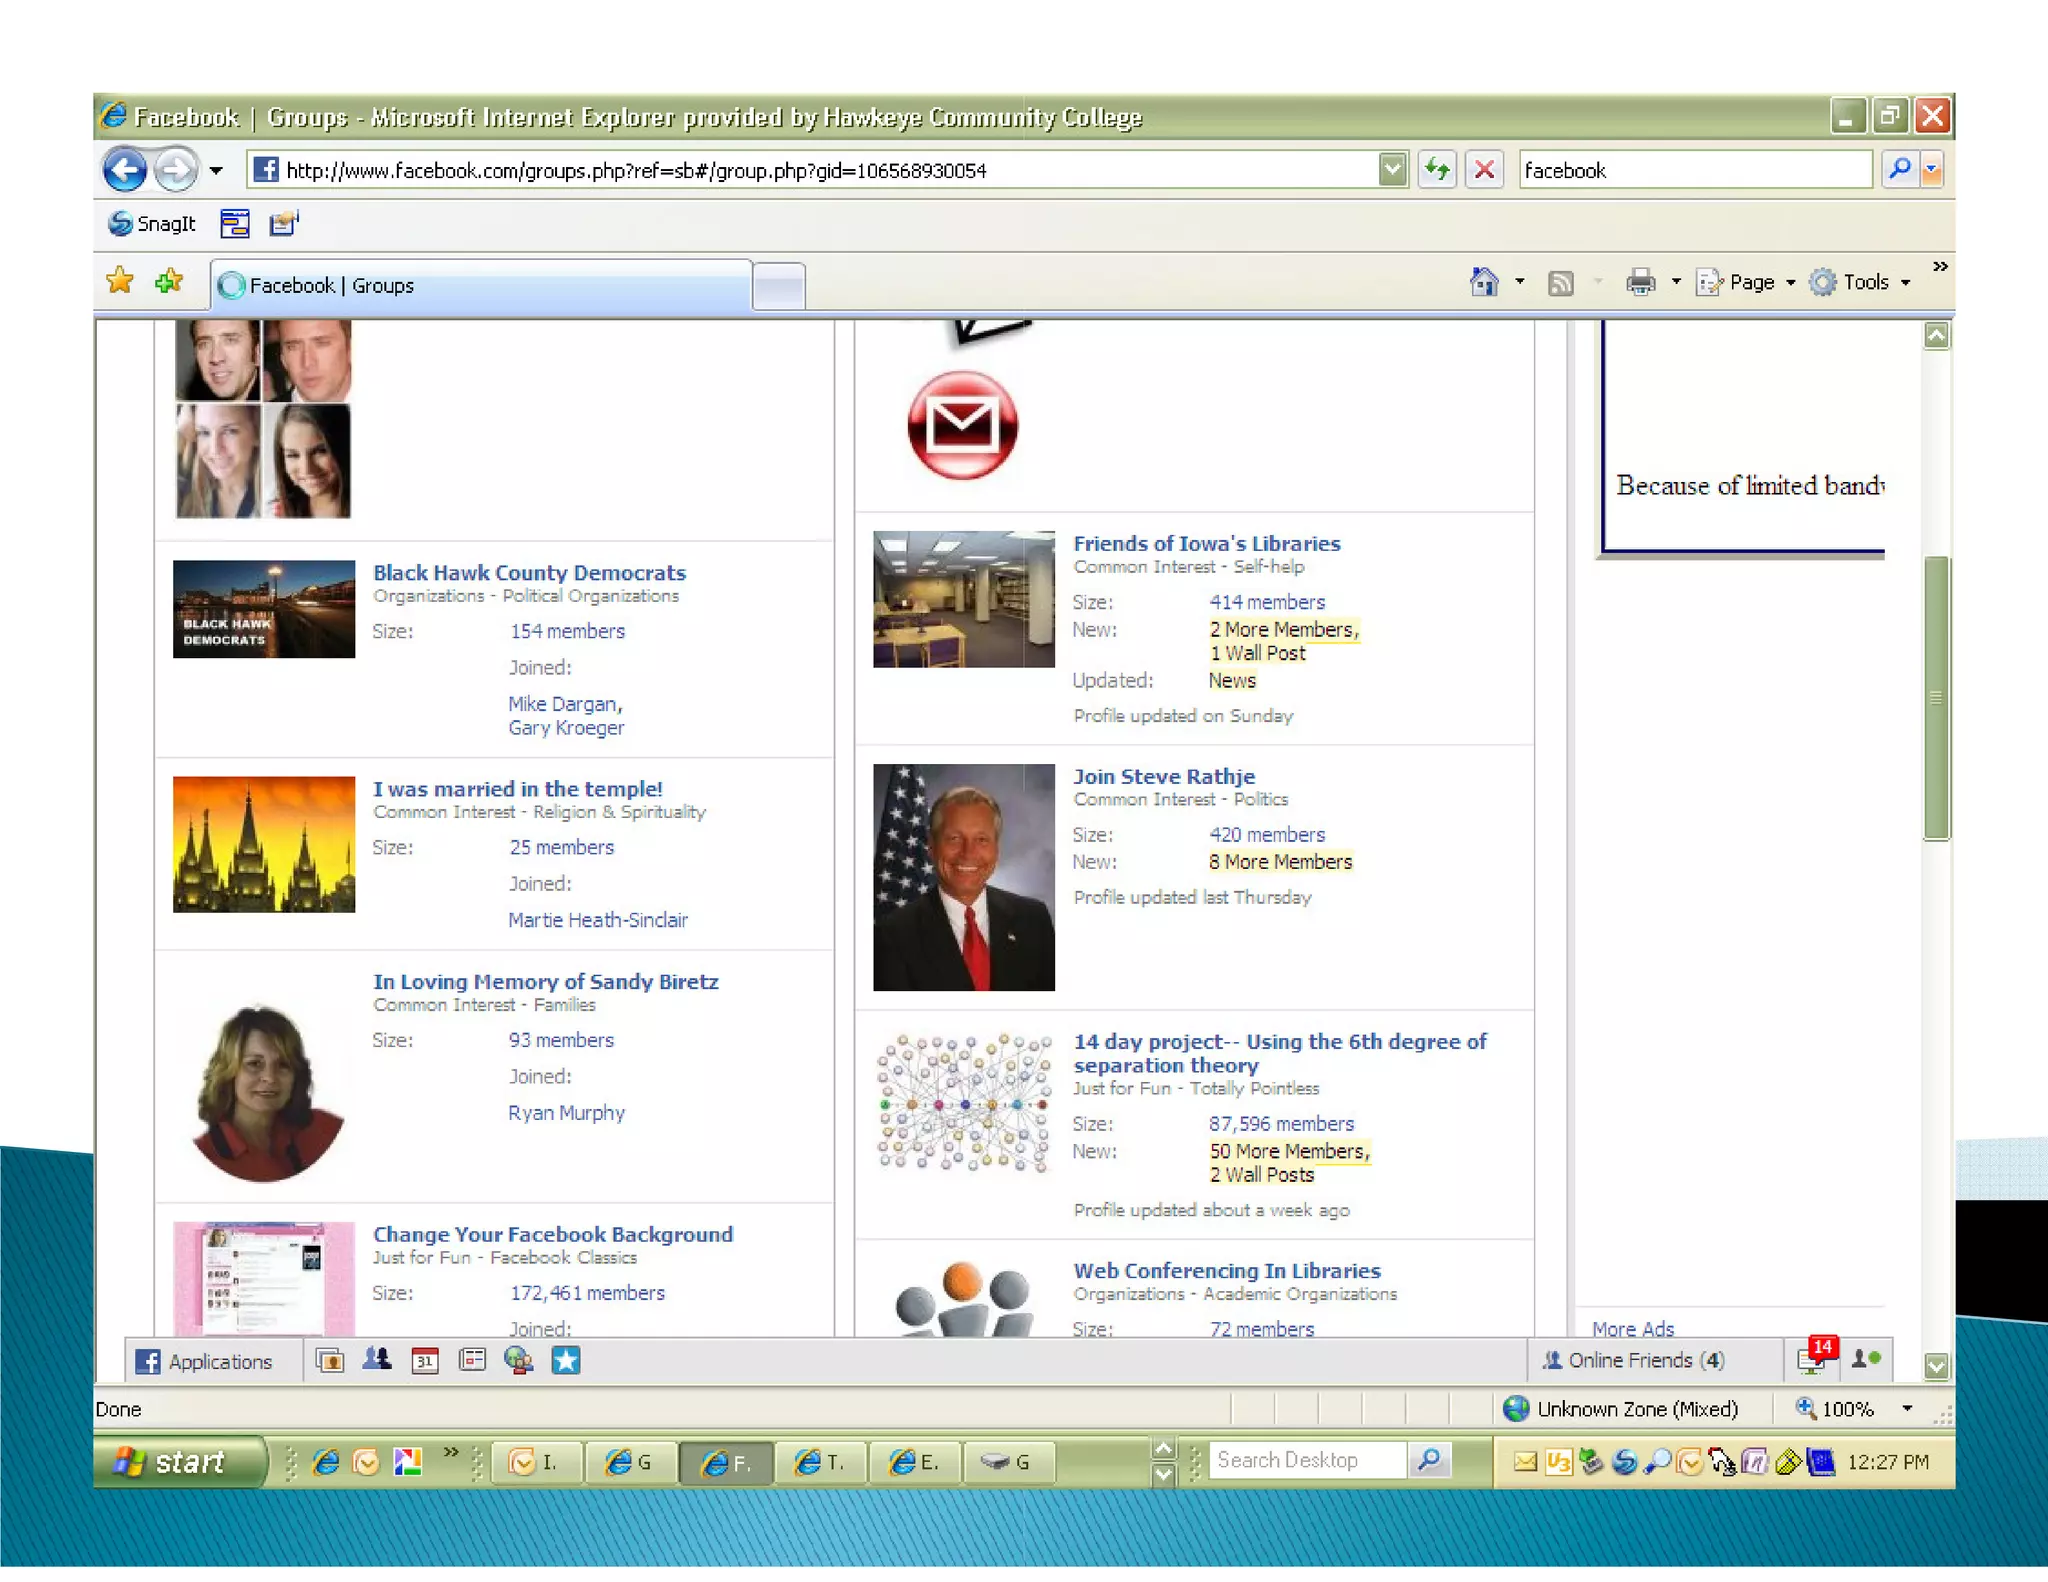Screen dimensions: 2048x1582
Task: Open Online Friends (4) chat list
Action: click(1634, 1360)
